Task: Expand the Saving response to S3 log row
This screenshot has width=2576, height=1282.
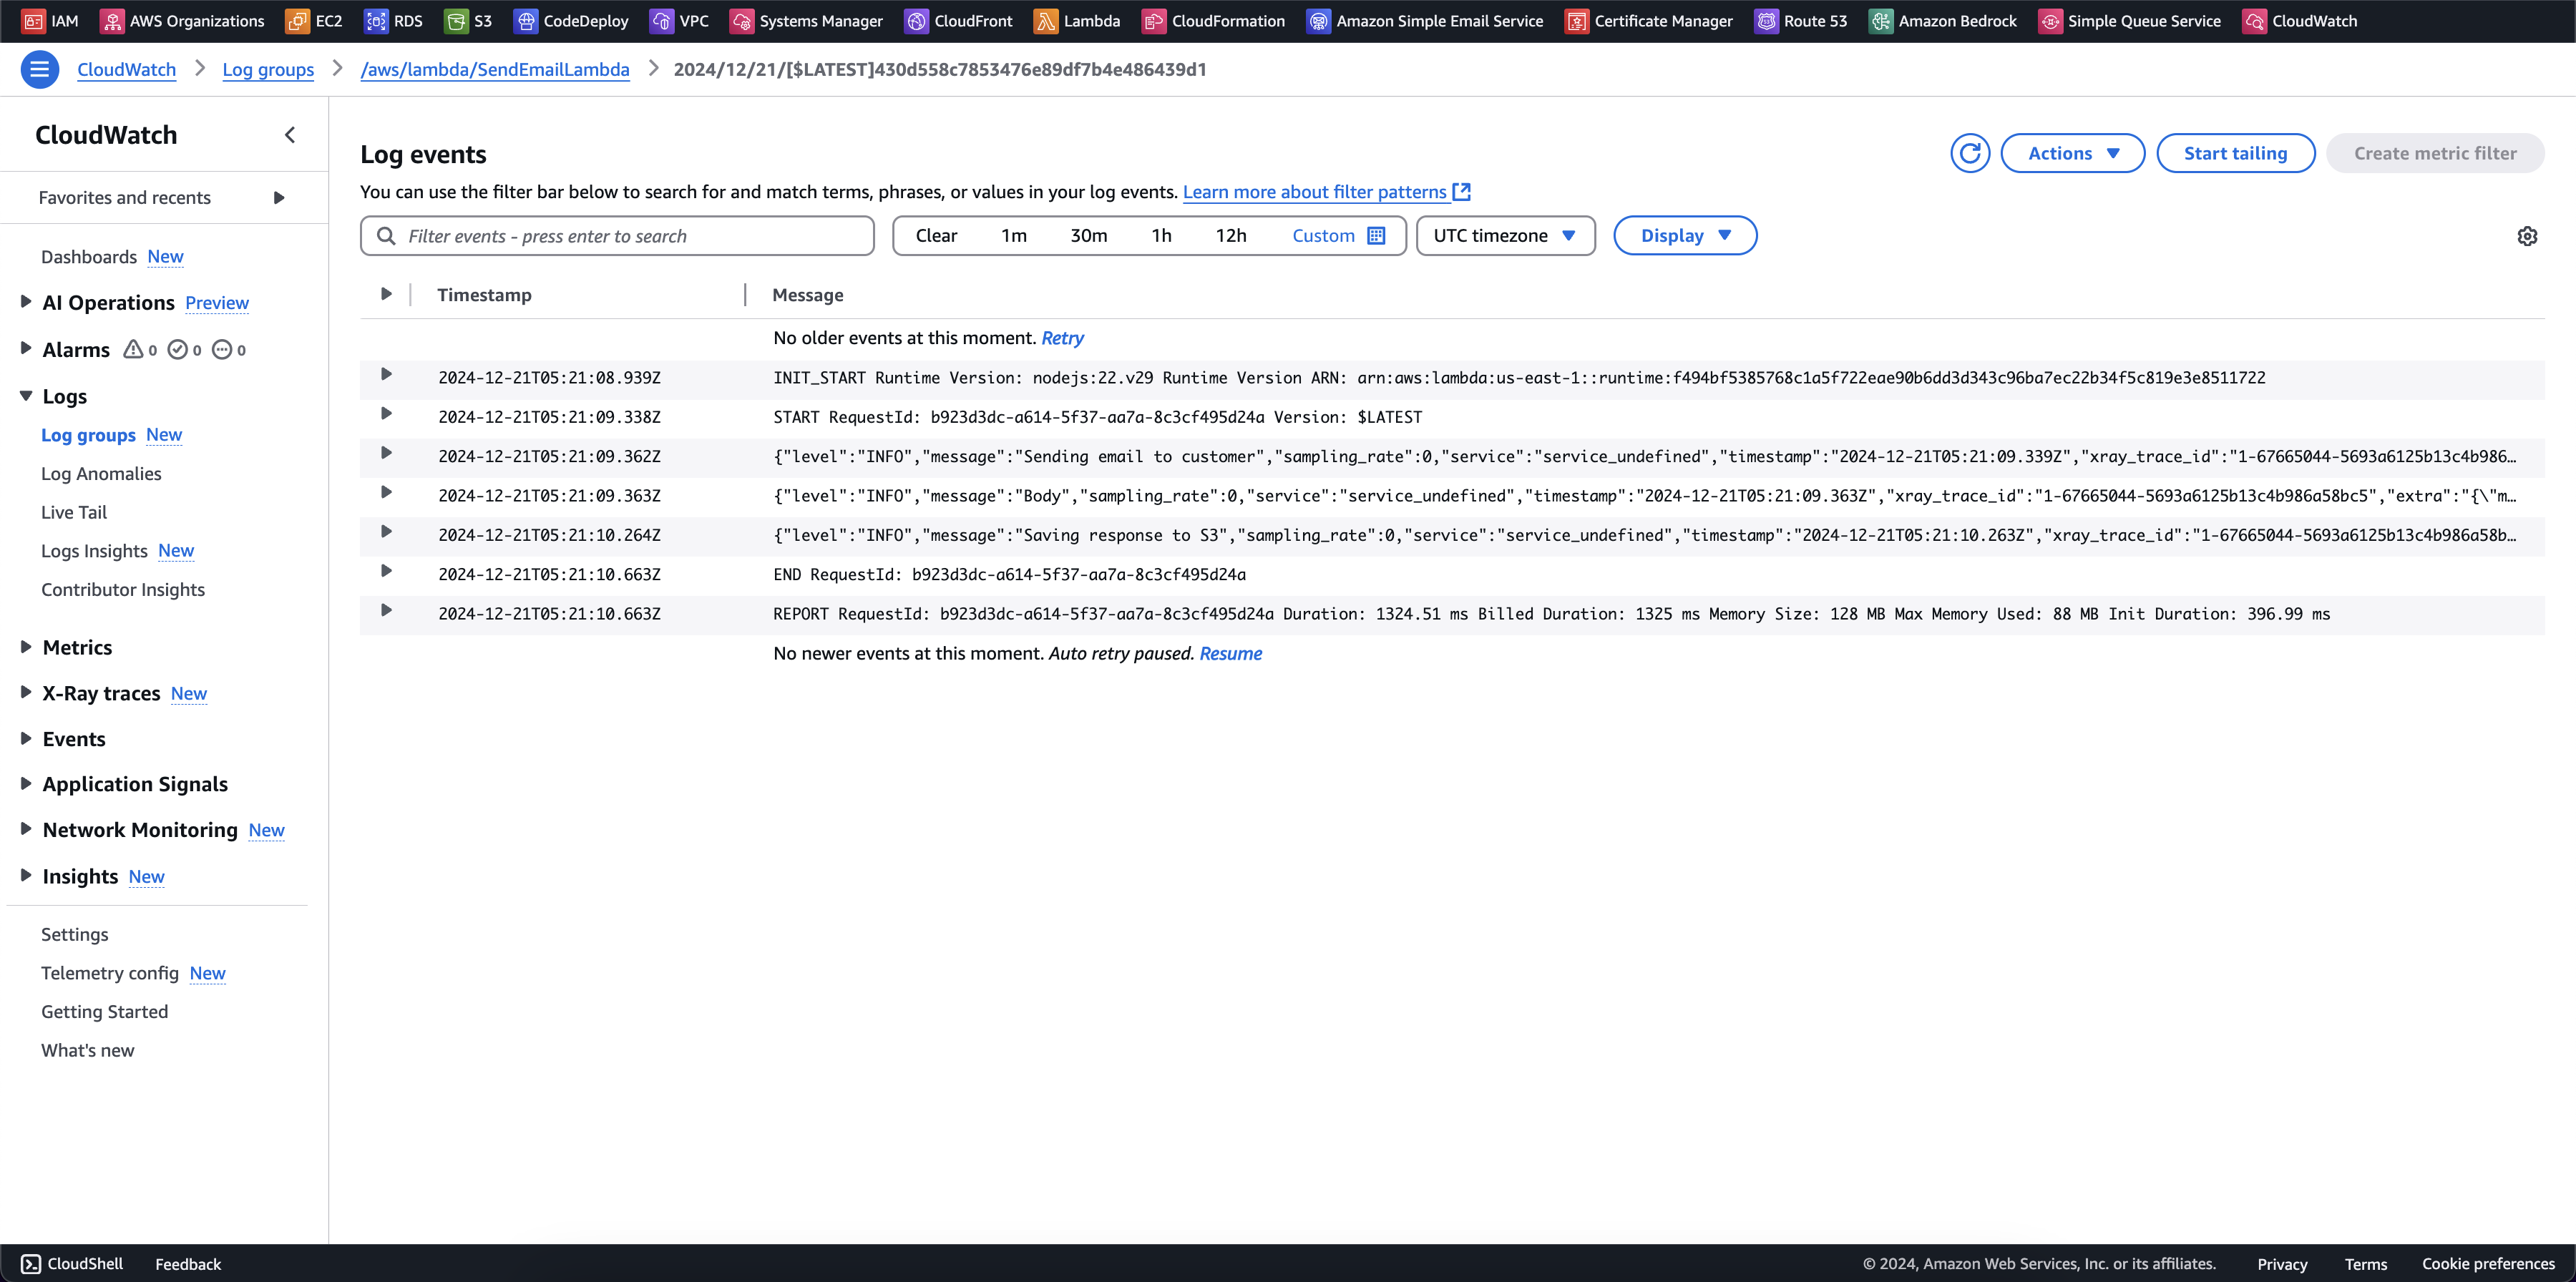Action: coord(386,531)
